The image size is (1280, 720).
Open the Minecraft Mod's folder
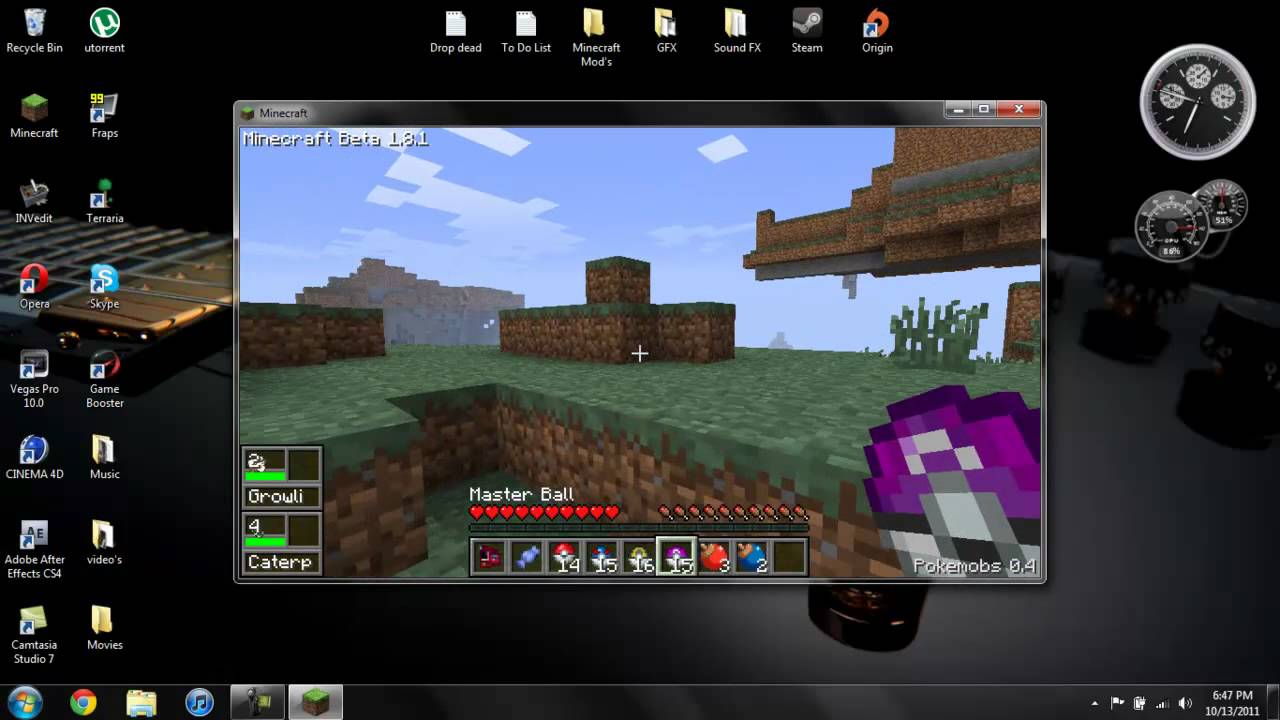point(596,38)
